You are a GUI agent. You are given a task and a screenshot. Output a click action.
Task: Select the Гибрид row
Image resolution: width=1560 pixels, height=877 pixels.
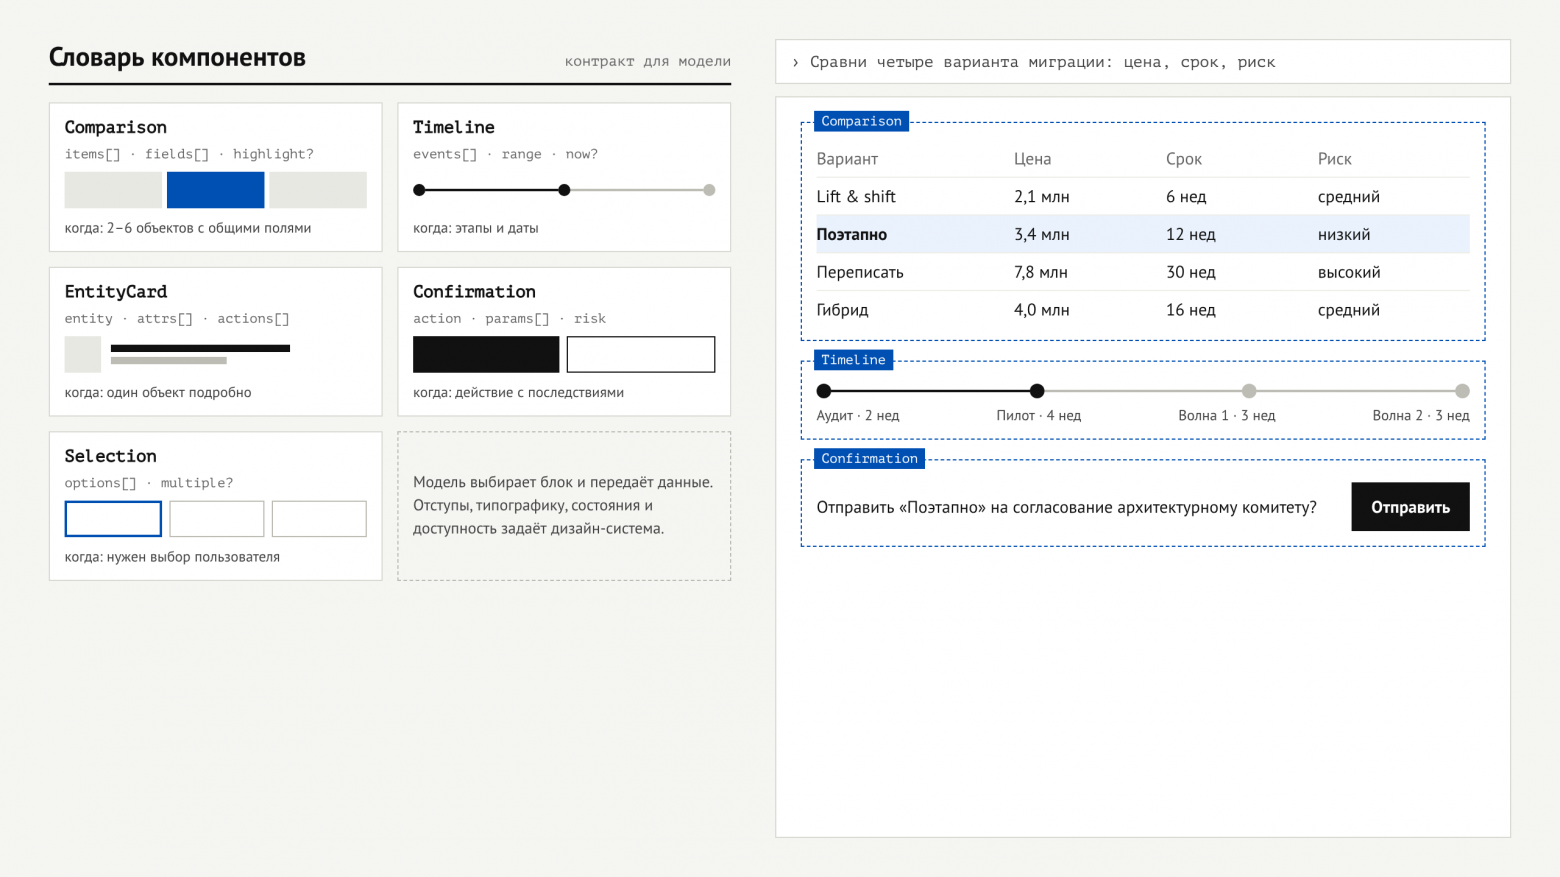(1143, 310)
